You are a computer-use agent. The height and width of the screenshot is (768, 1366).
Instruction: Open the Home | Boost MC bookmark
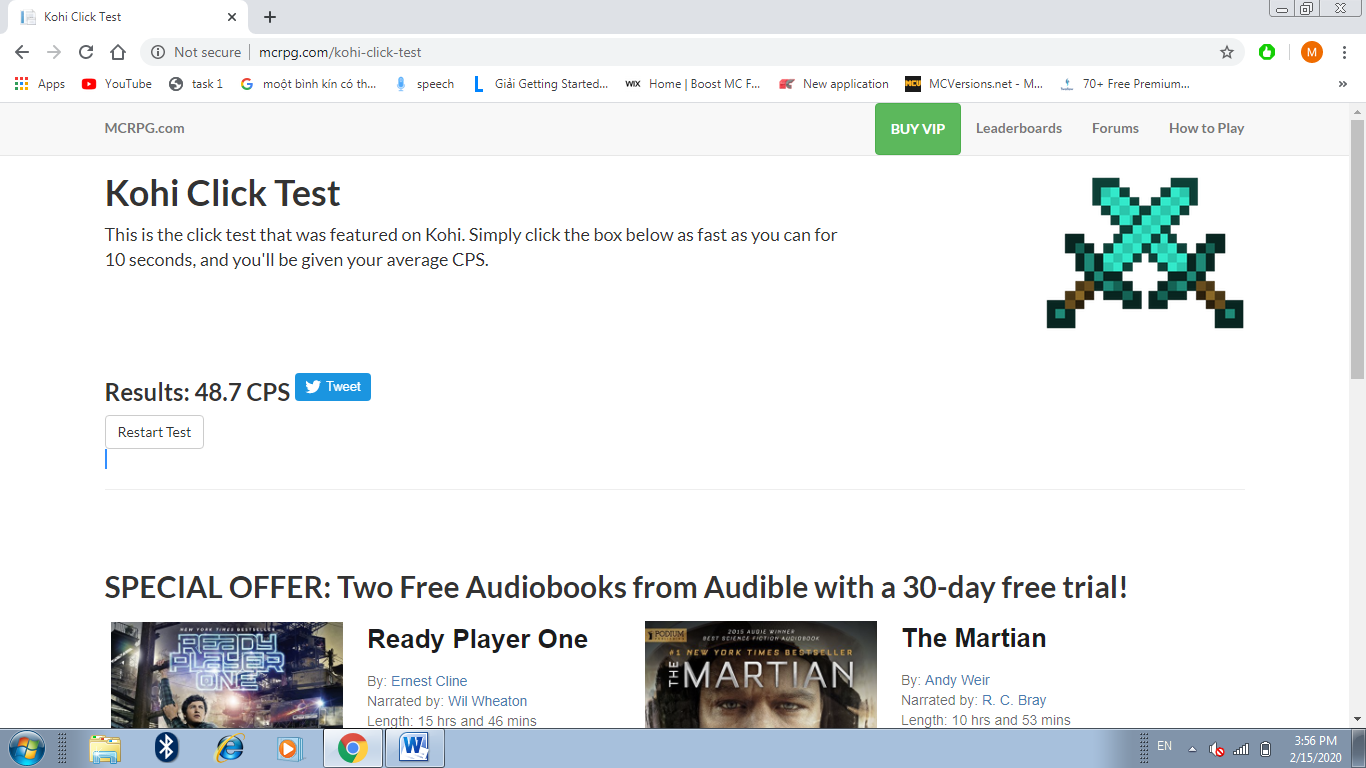693,84
